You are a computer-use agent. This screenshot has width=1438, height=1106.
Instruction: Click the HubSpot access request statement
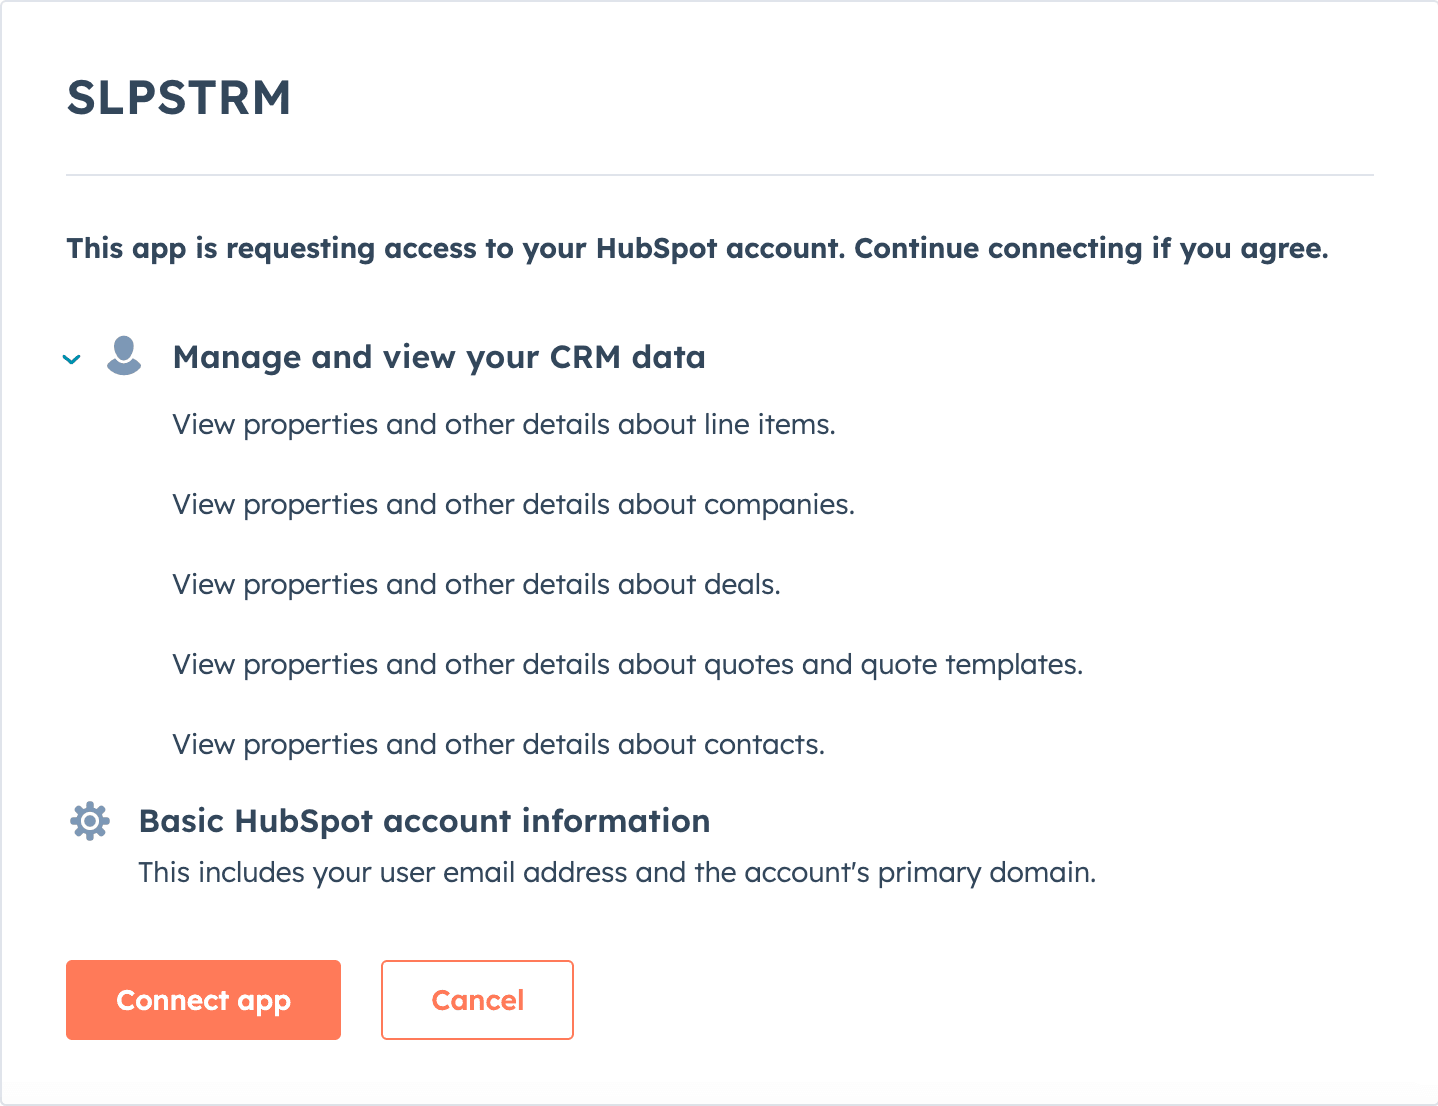pos(697,249)
